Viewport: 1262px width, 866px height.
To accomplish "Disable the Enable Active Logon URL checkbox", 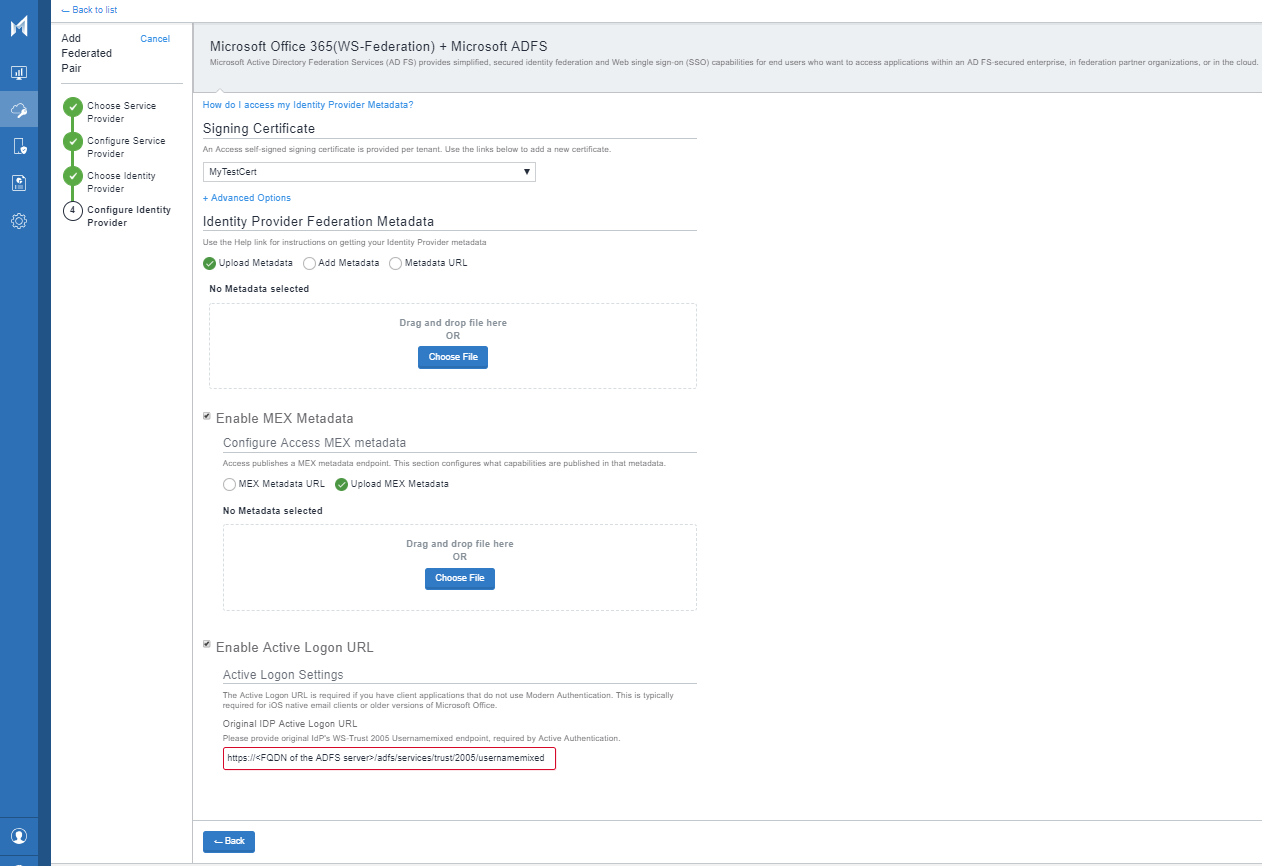I will point(207,645).
